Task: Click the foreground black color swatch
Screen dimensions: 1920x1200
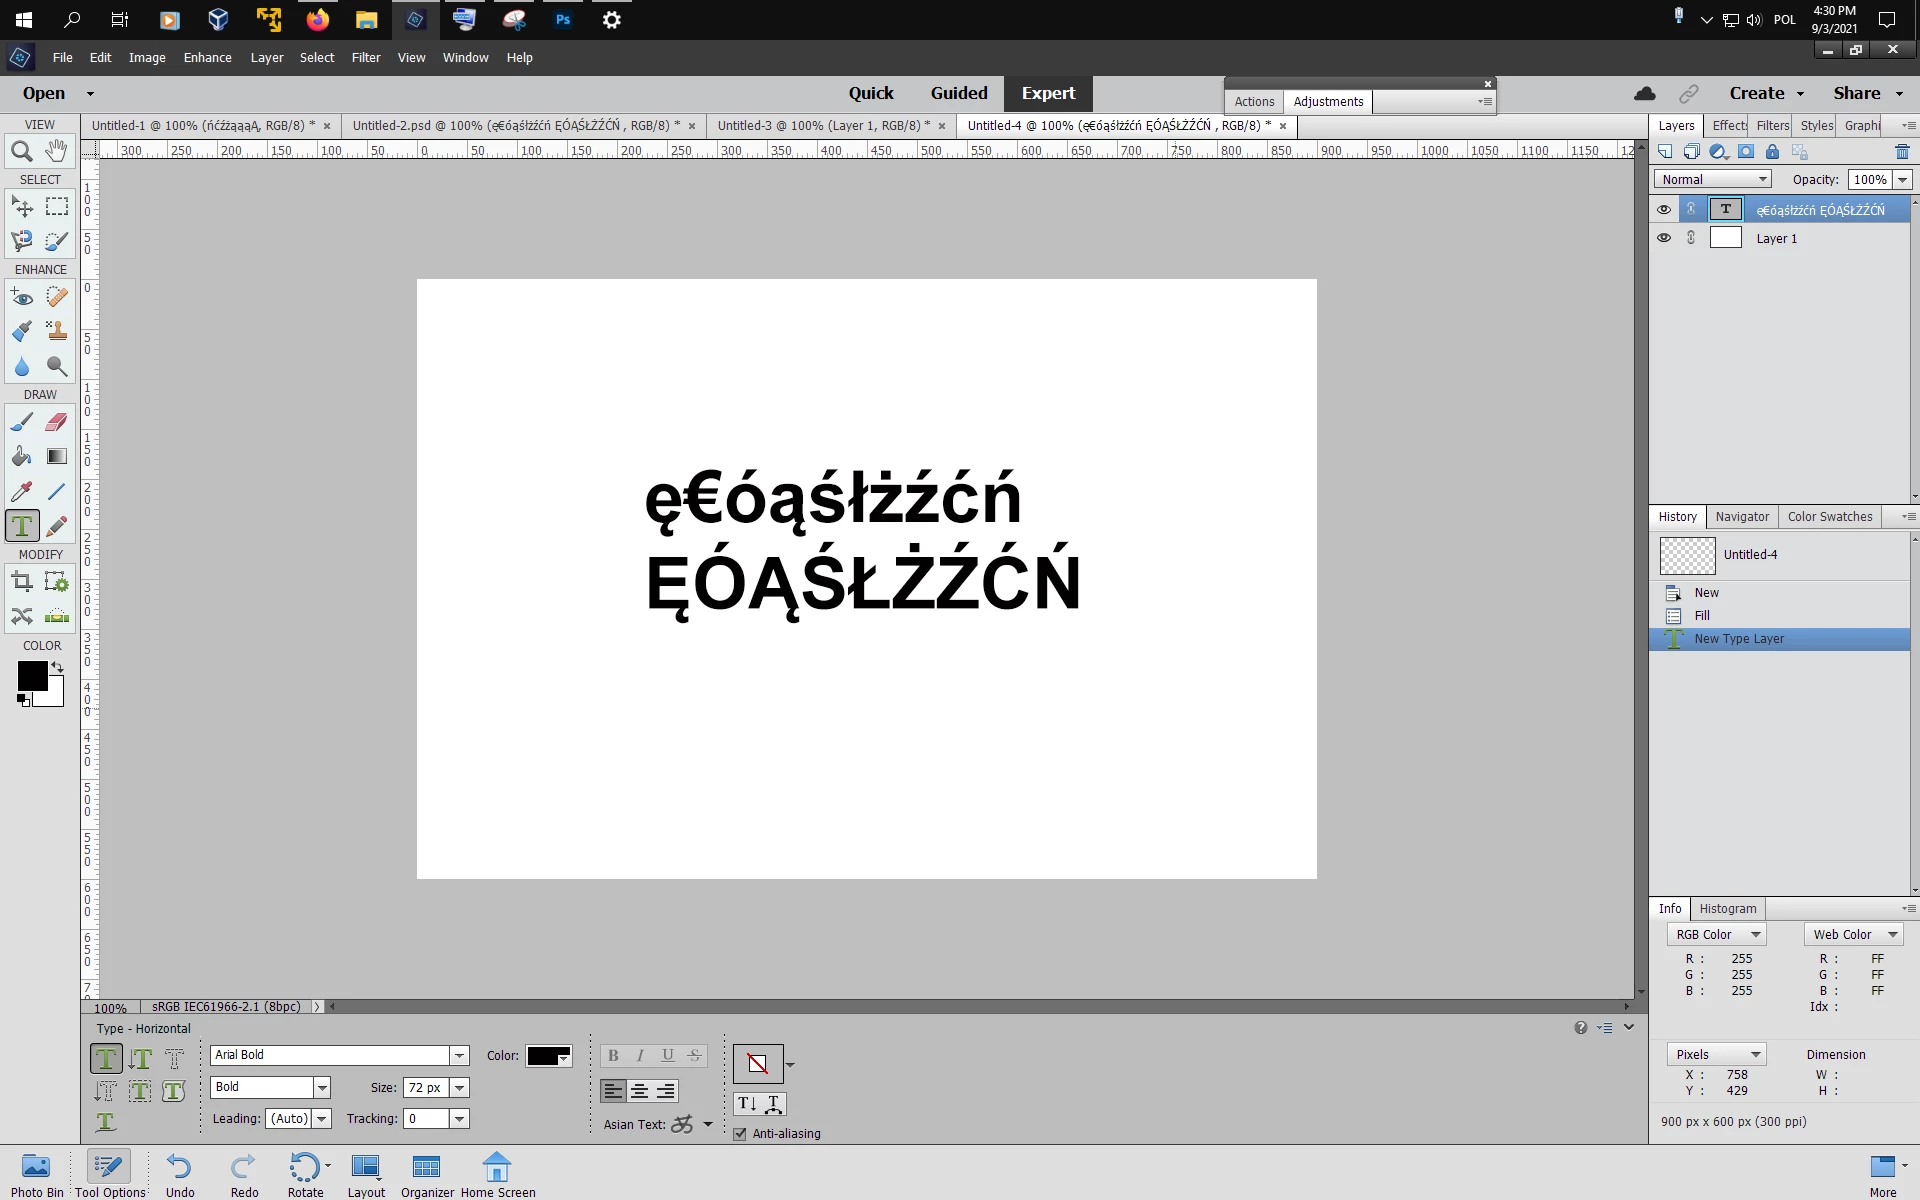Action: [x=32, y=677]
